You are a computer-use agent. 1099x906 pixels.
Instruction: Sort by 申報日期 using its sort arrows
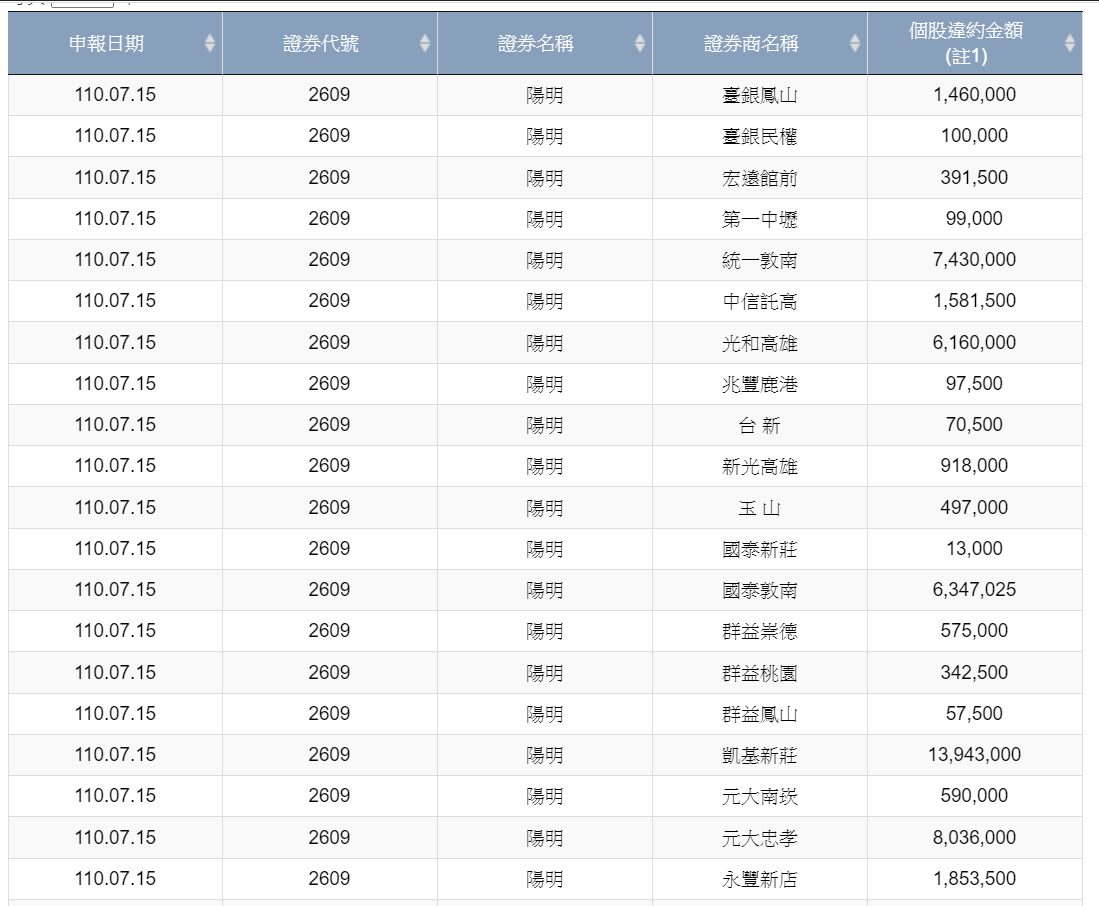point(210,43)
